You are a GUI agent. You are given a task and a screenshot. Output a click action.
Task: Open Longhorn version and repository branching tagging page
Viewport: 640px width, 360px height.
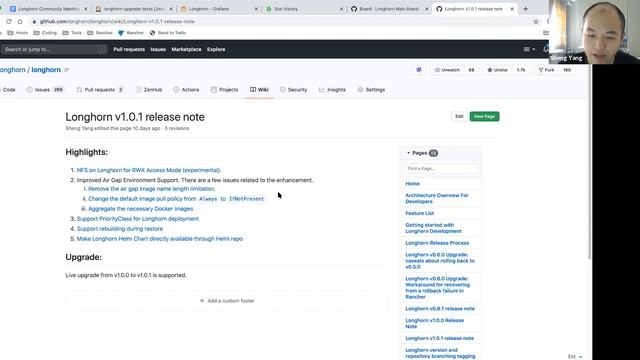(440, 353)
